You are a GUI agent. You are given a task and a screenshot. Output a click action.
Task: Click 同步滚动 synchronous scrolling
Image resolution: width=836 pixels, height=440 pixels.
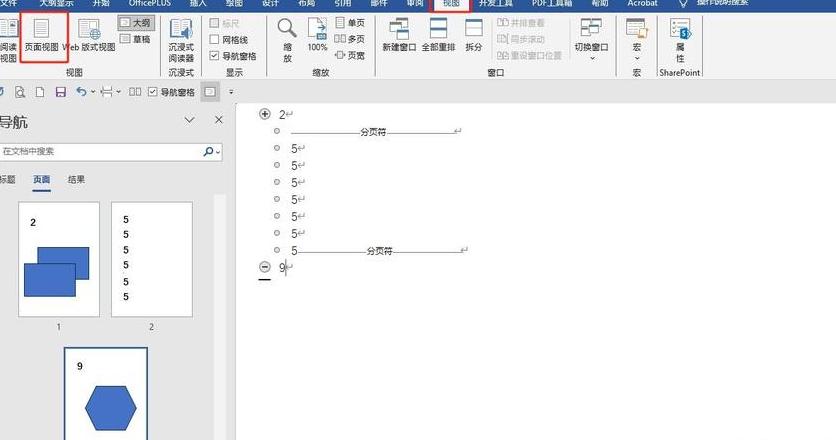click(x=521, y=39)
